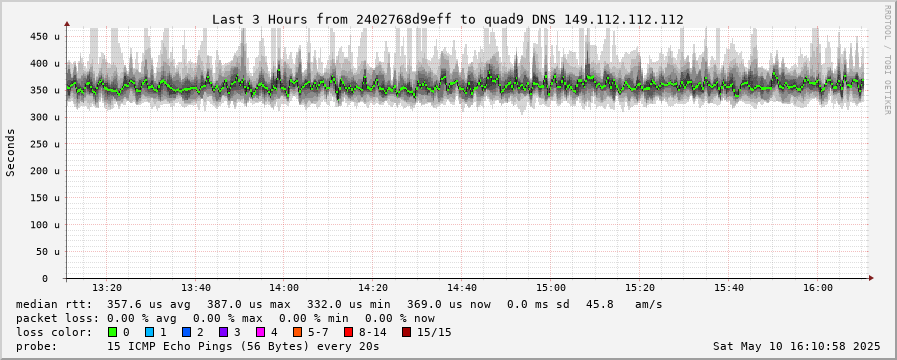Click the 16:00 time axis label

pyautogui.click(x=817, y=288)
